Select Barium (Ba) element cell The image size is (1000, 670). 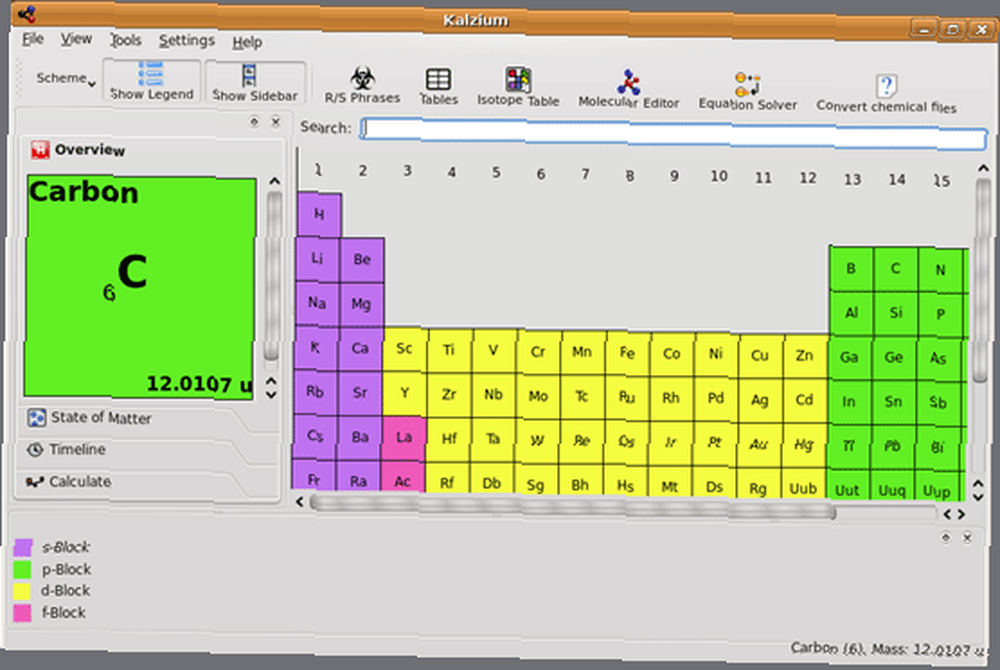coord(360,437)
